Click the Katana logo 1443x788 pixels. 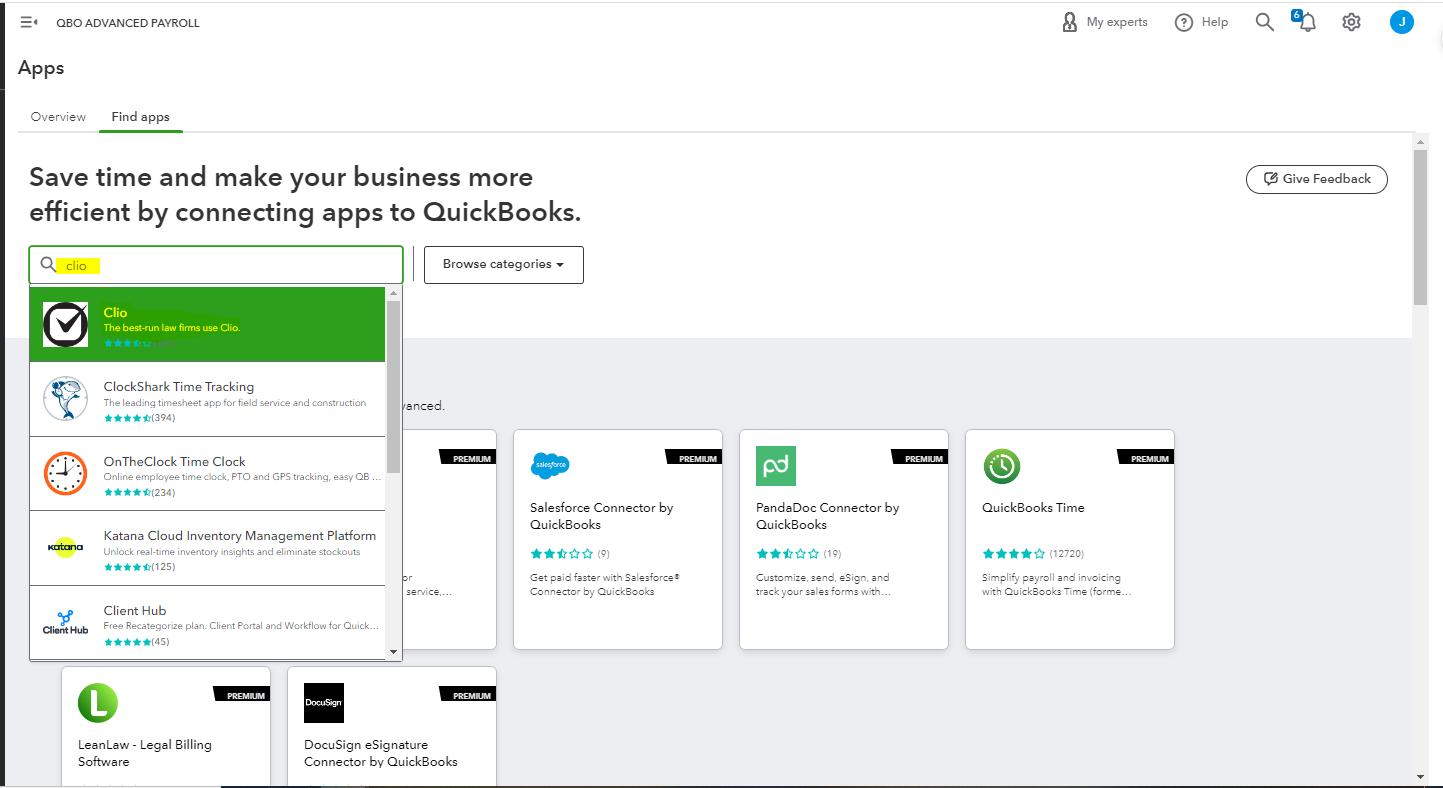coord(66,548)
